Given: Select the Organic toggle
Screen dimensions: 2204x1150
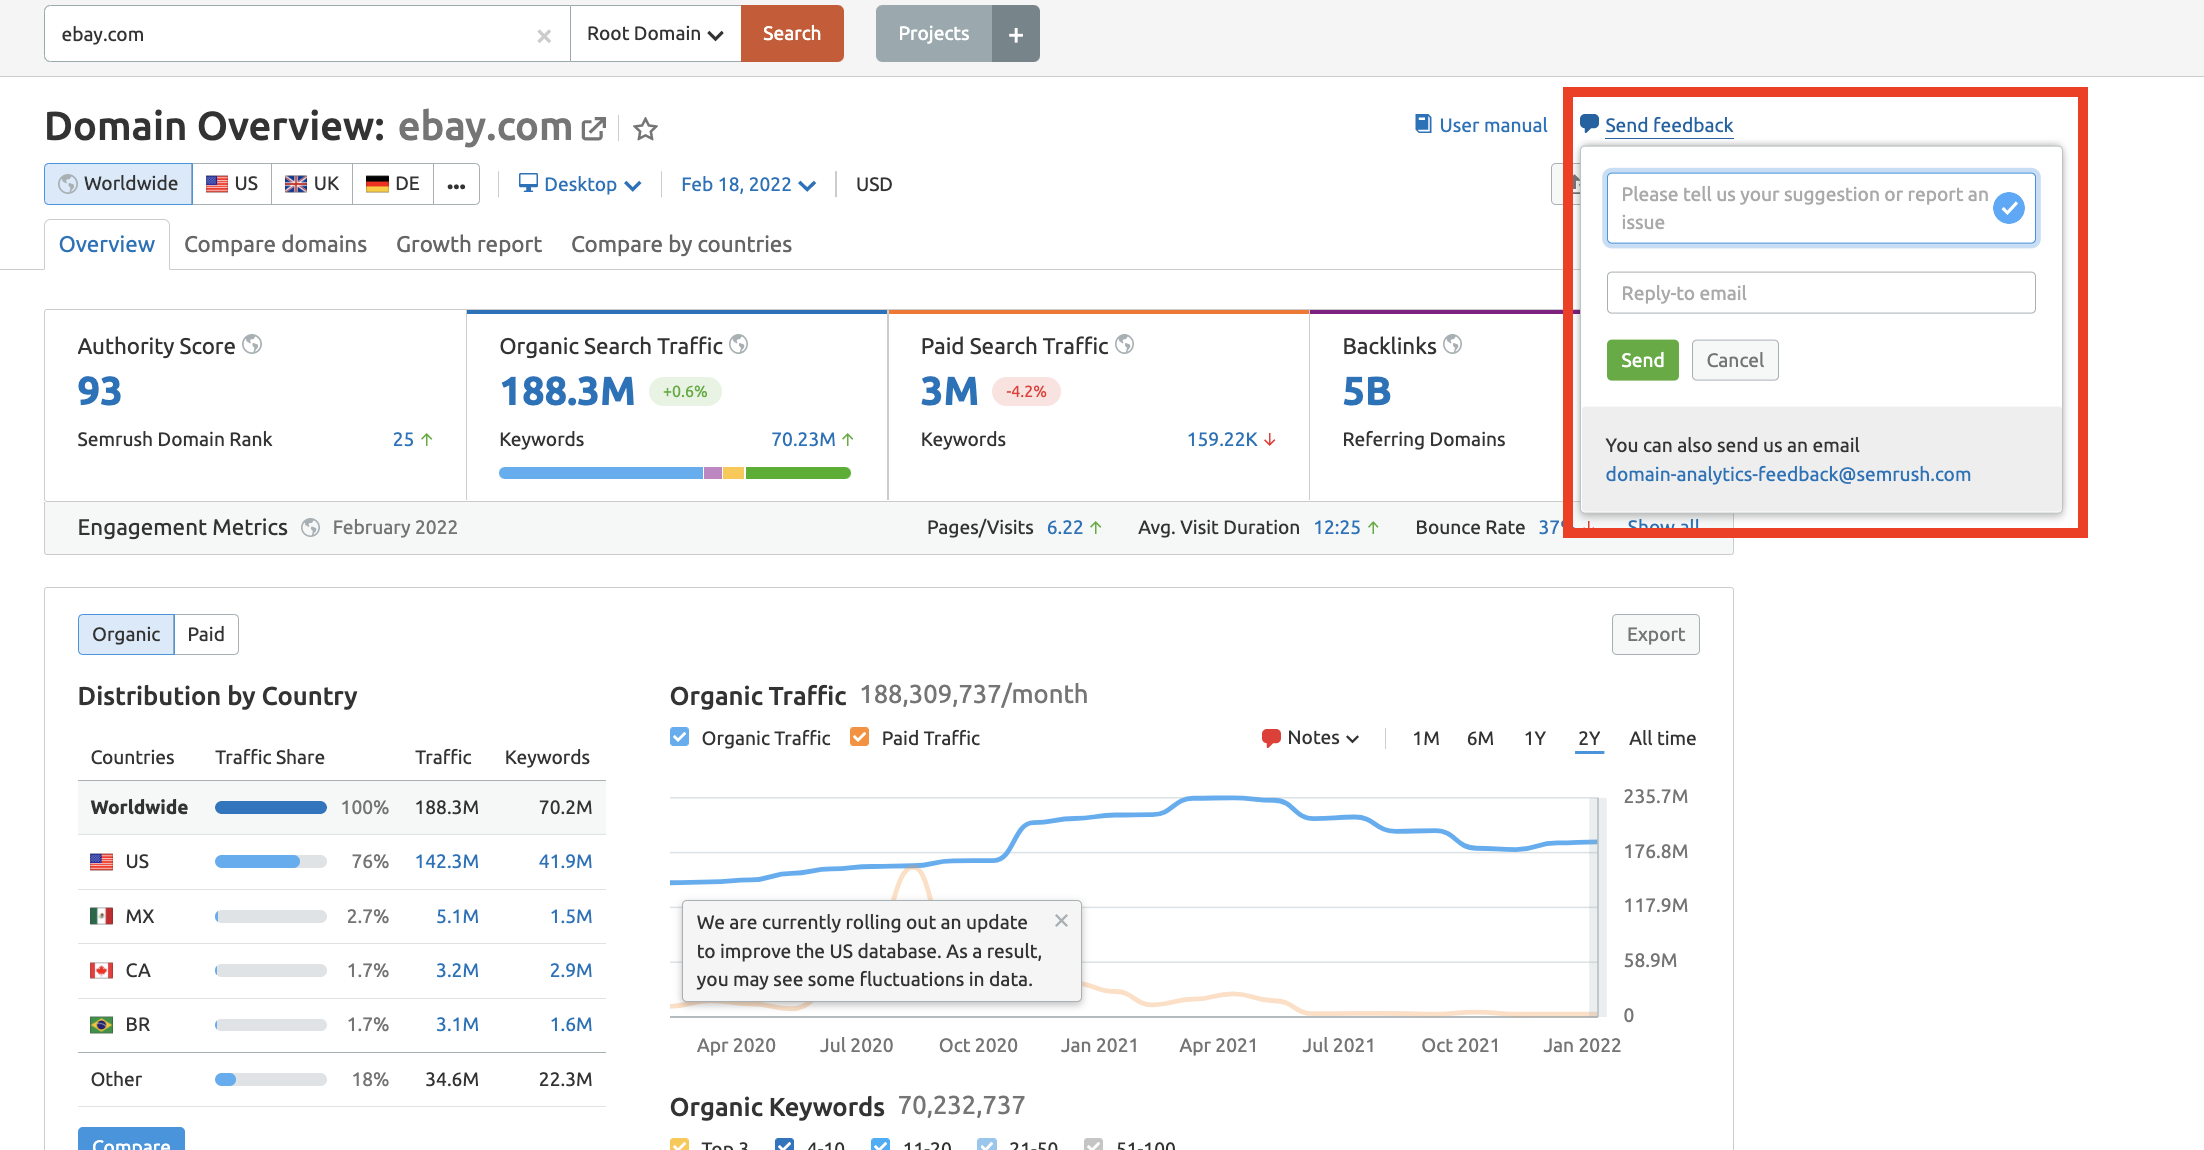Looking at the screenshot, I should point(126,634).
